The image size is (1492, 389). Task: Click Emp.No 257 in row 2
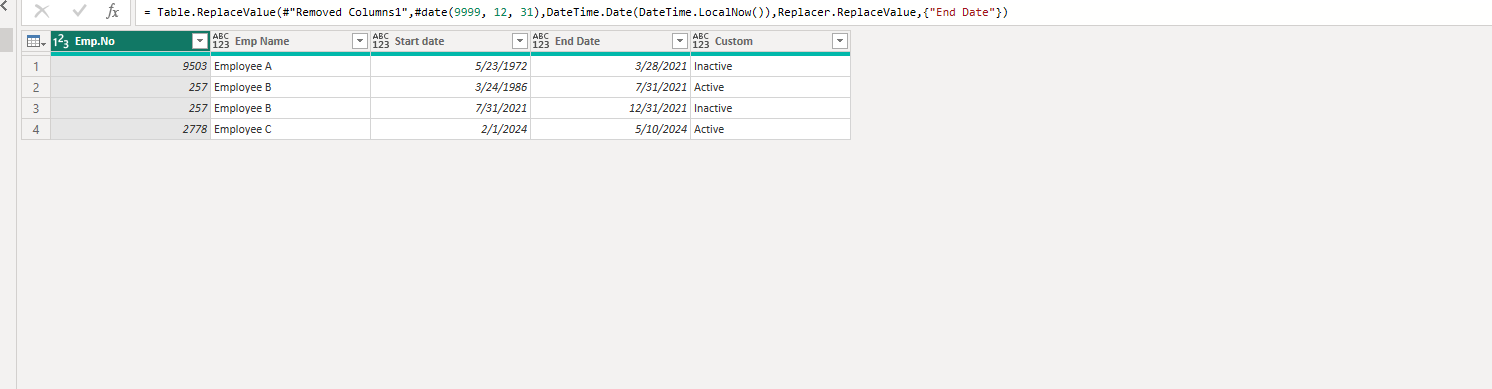(131, 87)
